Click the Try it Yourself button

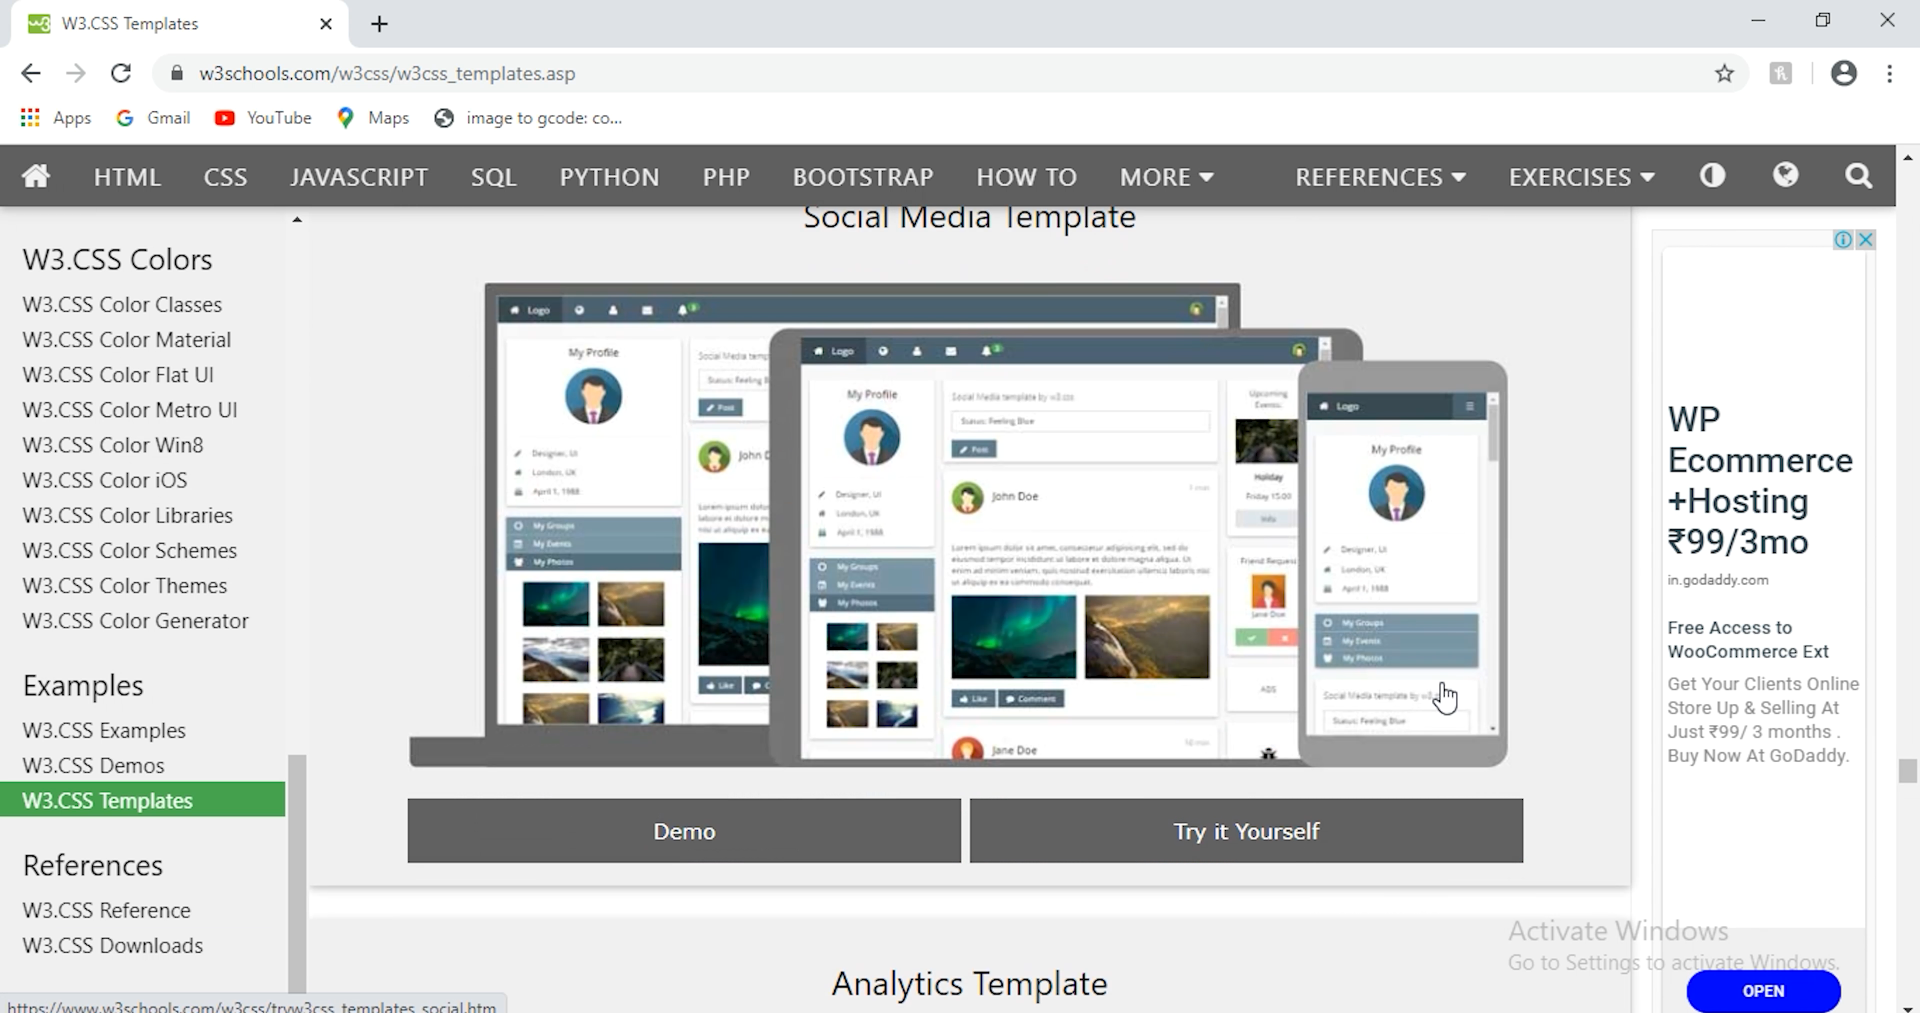coord(1245,830)
